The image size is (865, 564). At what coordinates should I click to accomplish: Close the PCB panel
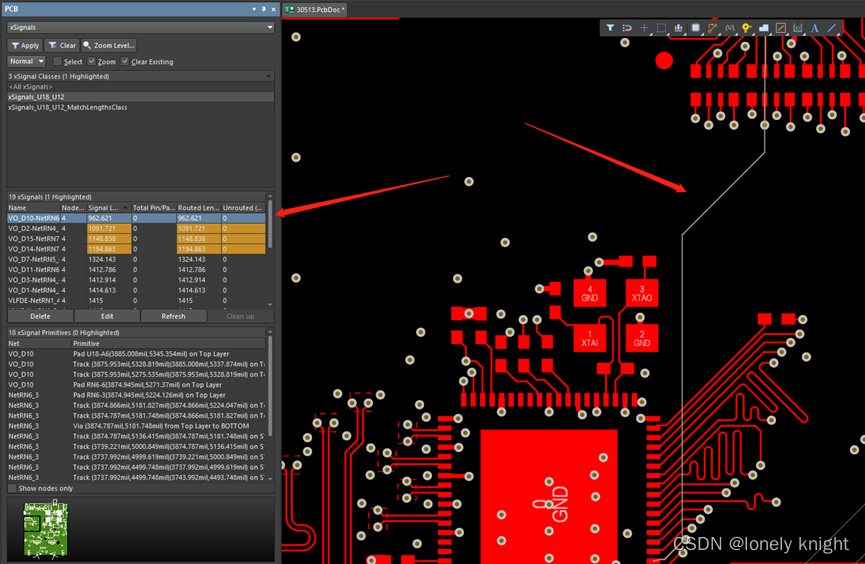click(x=273, y=9)
